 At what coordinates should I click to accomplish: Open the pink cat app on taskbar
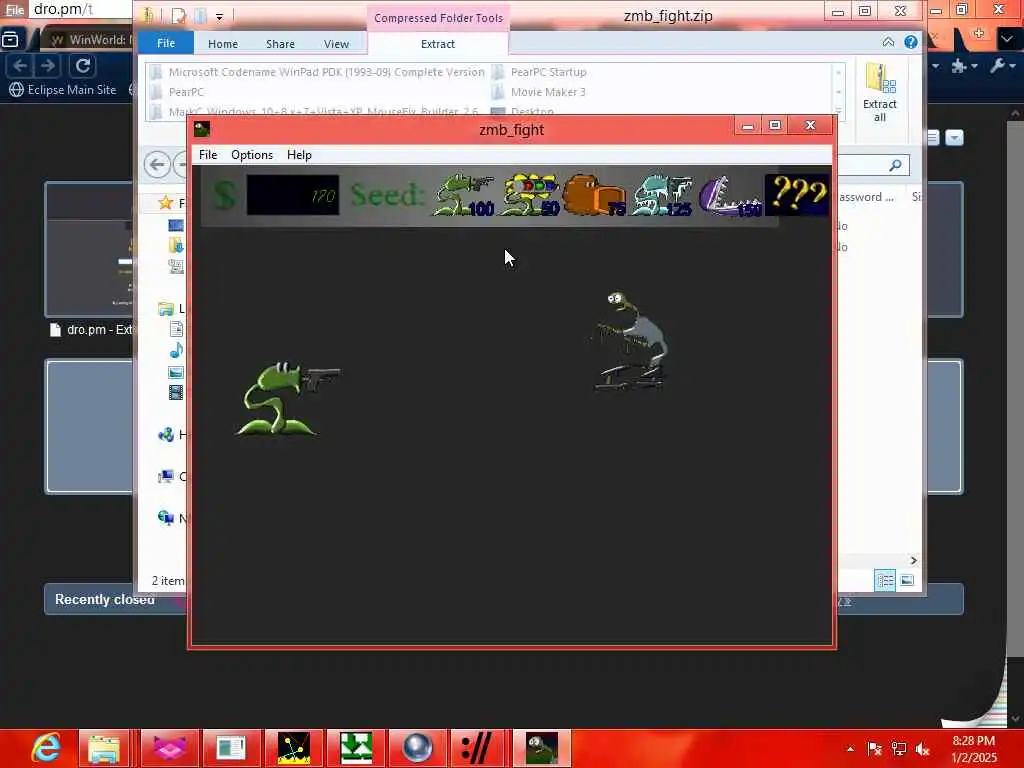169,748
